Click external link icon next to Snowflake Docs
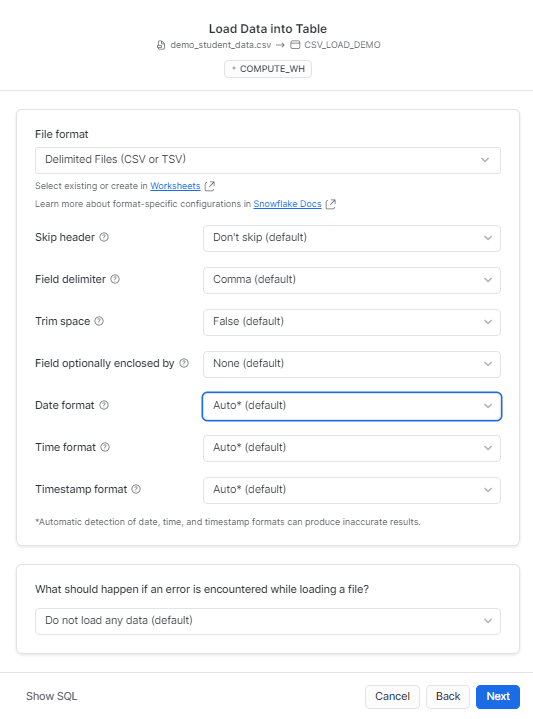 [x=331, y=204]
